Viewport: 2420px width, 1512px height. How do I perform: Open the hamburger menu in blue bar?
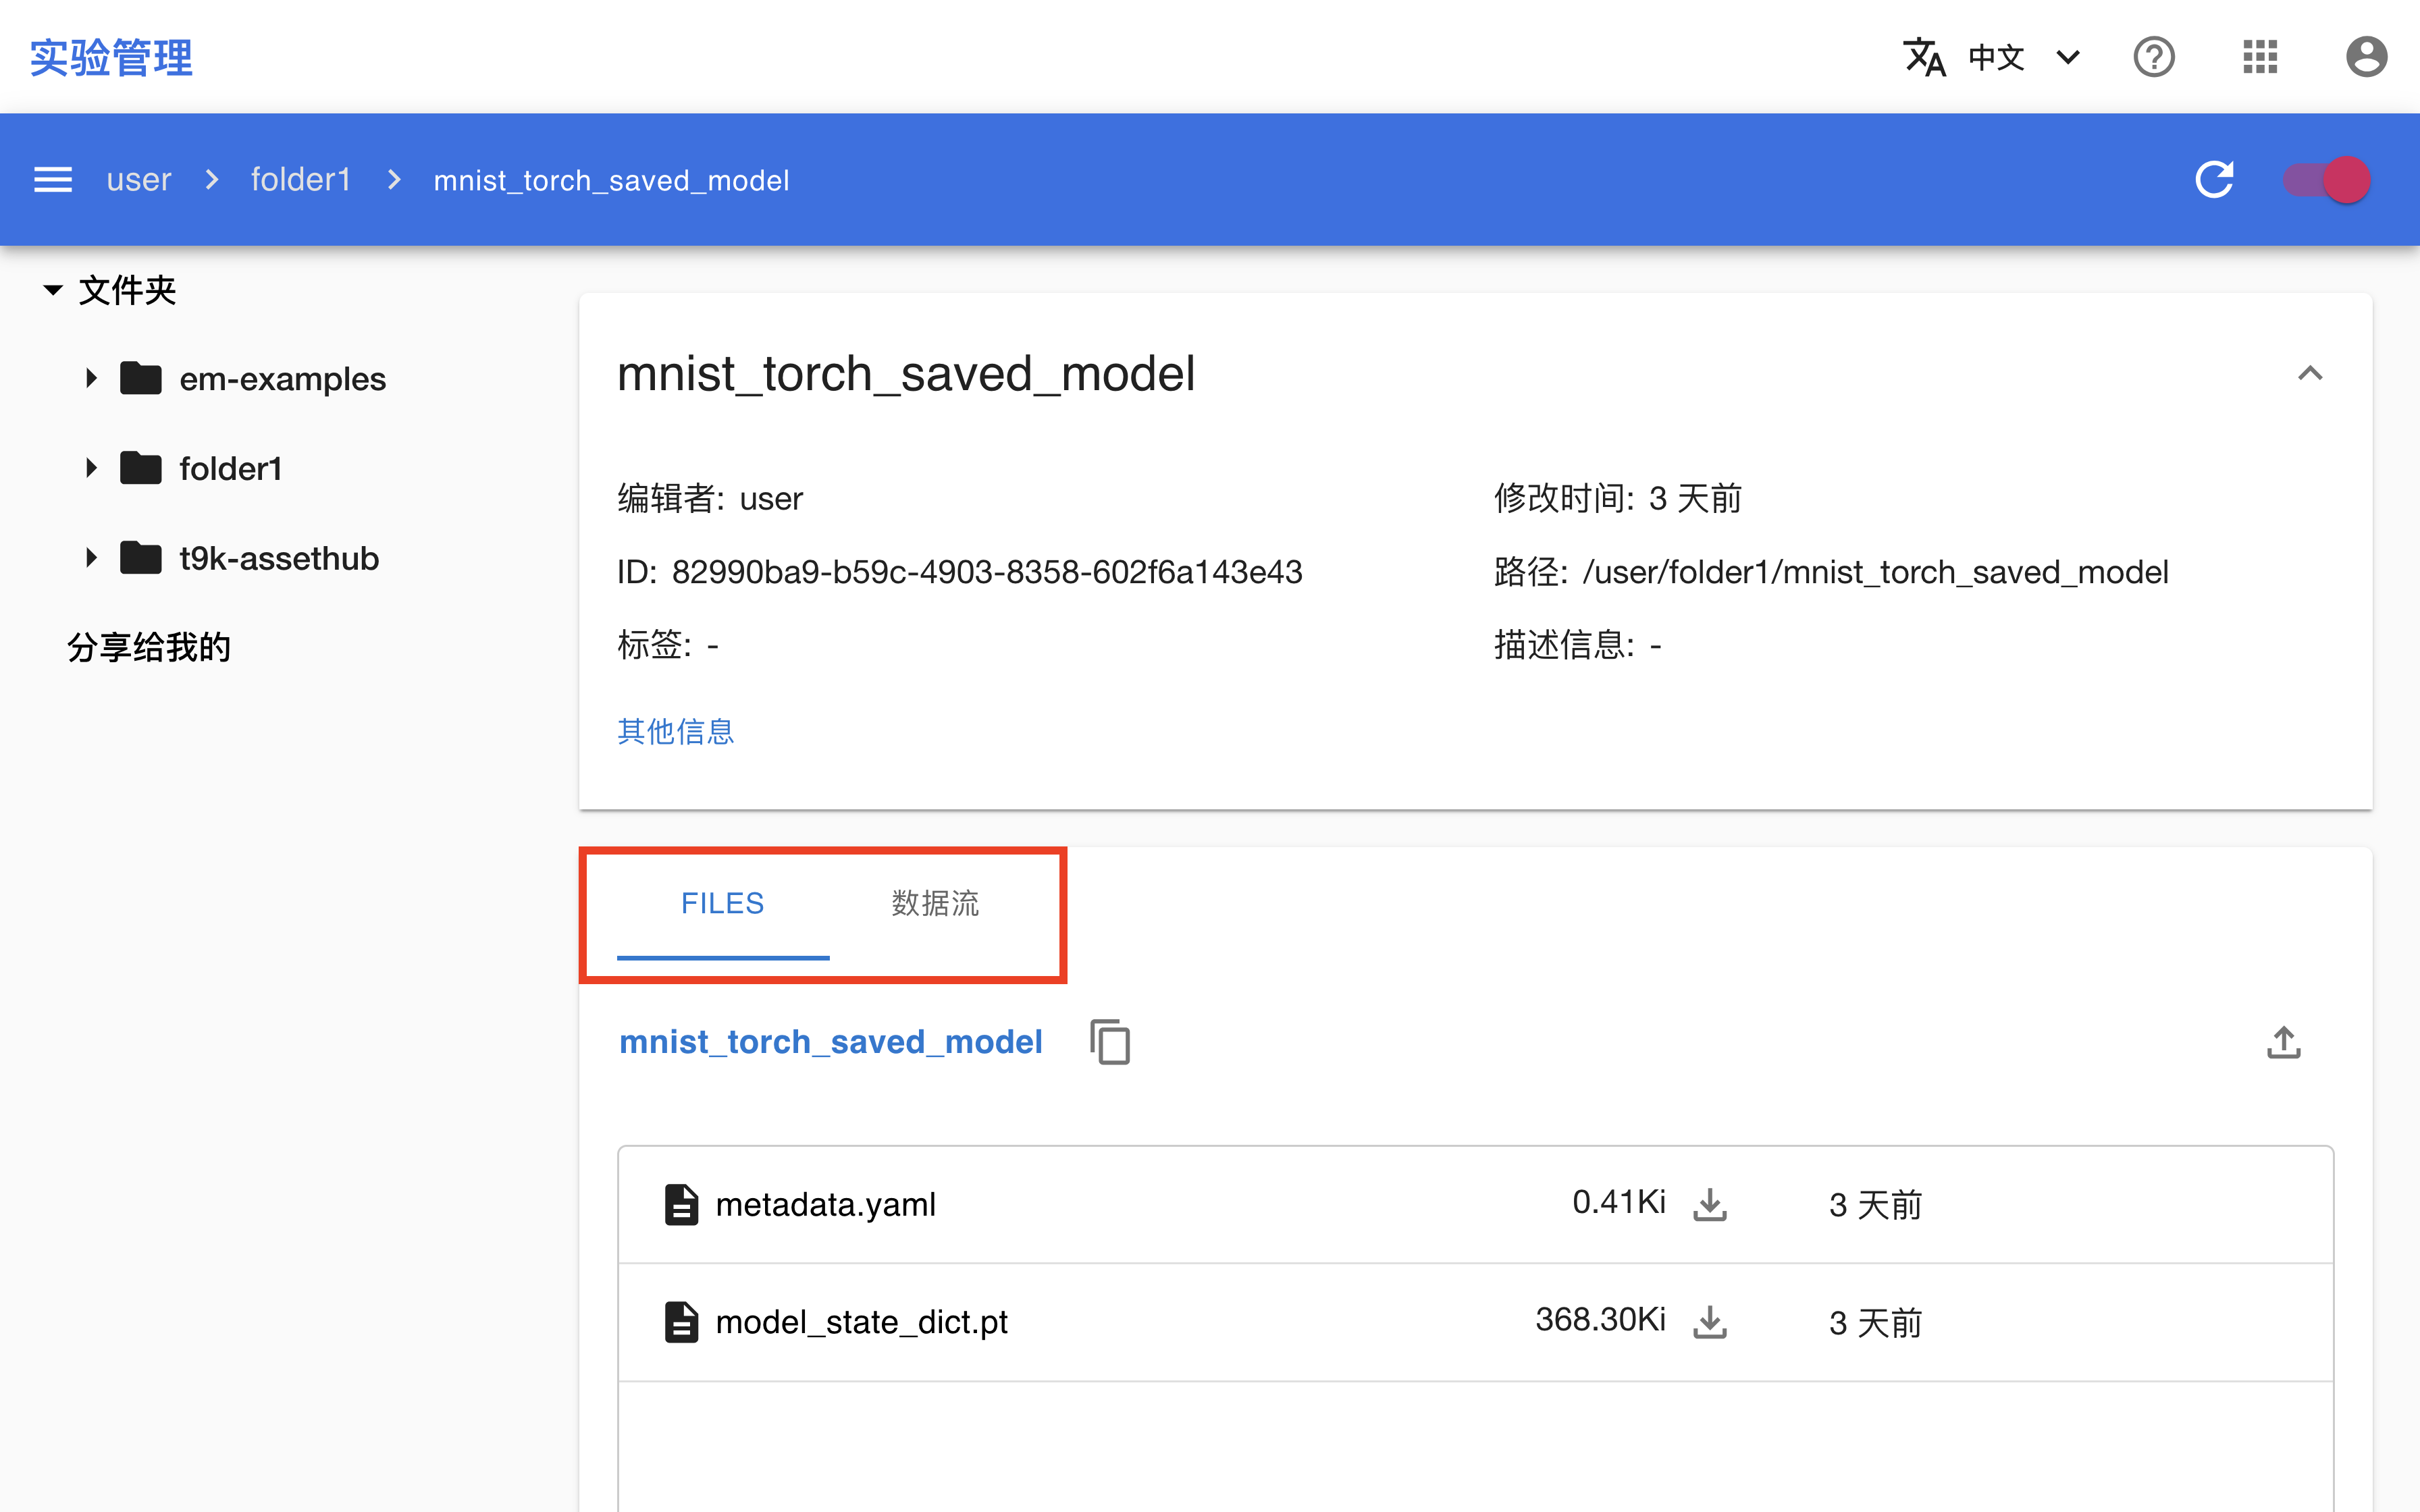53,180
